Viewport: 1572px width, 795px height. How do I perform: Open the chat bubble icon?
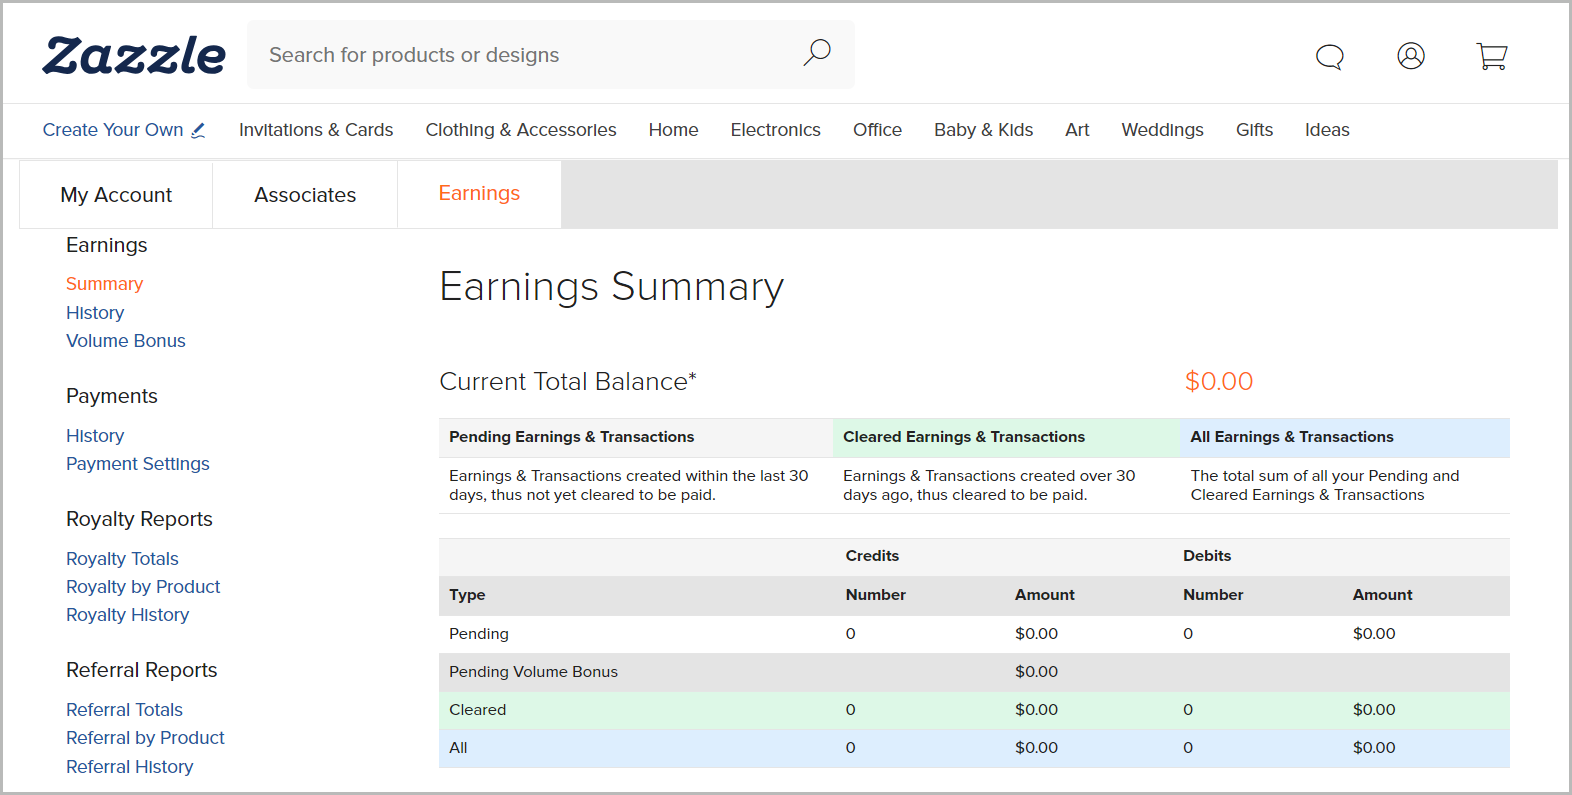[1329, 57]
